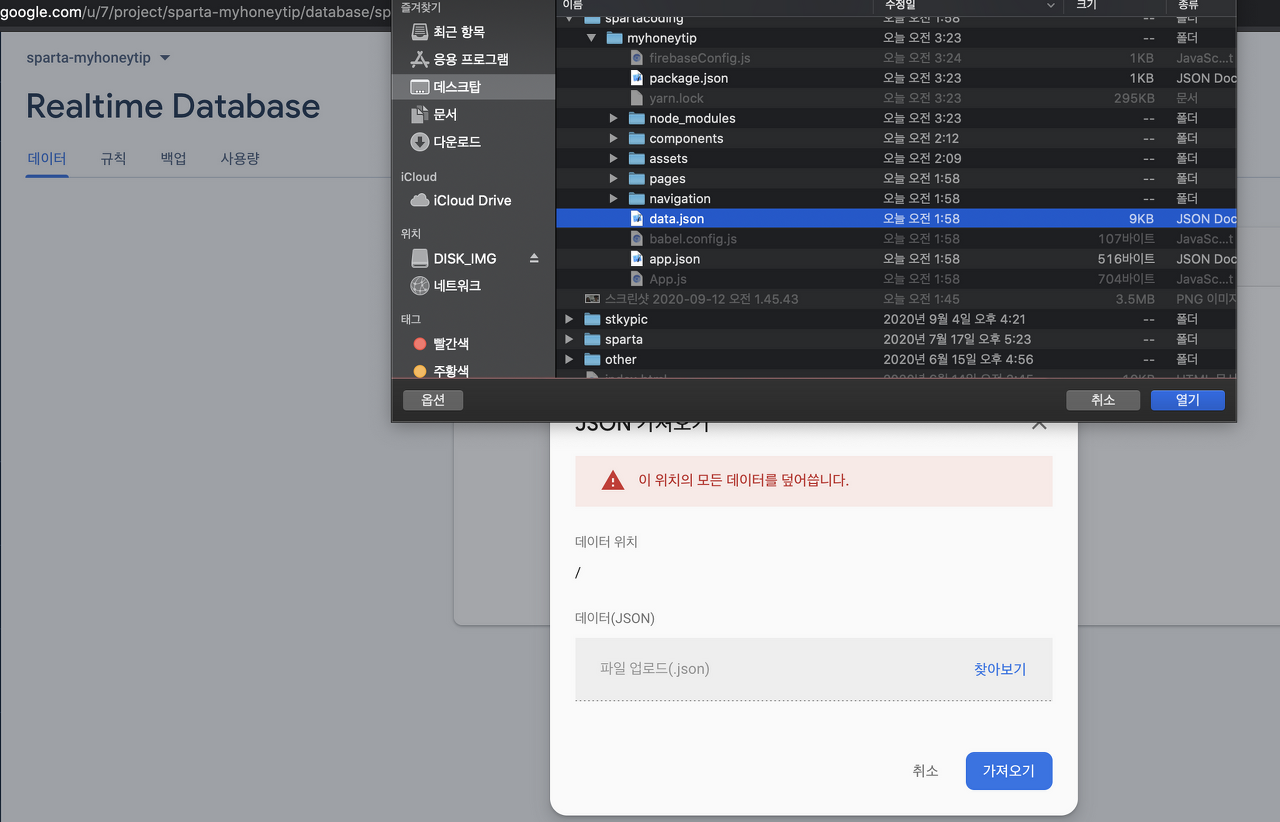Switch to the 데이터 tab
The image size is (1280, 822).
pos(47,158)
